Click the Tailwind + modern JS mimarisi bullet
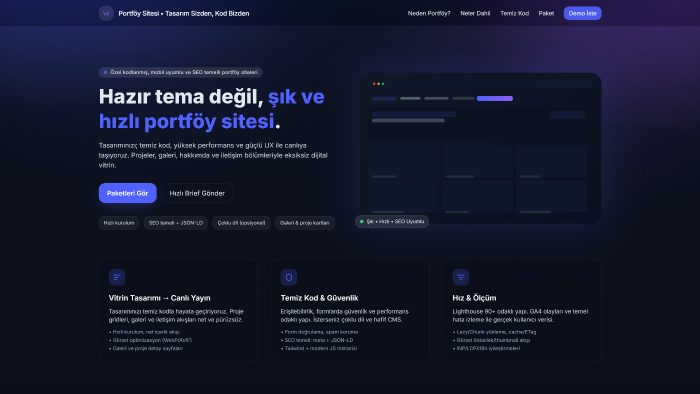This screenshot has height=394, width=700. point(319,348)
